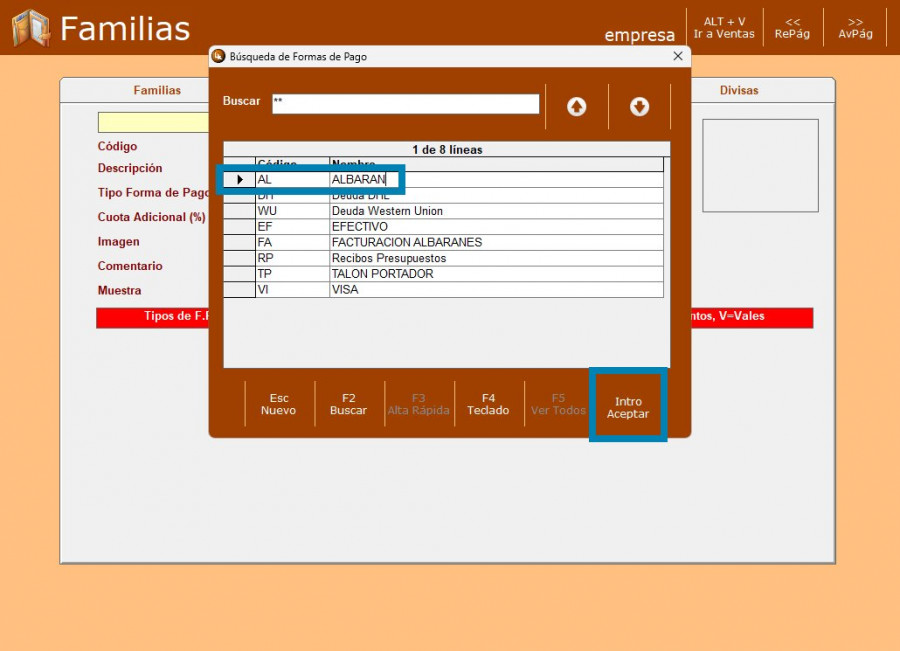Screen dimensions: 900x651
Task: Click the AvPág next page button
Action: pyautogui.click(x=855, y=27)
